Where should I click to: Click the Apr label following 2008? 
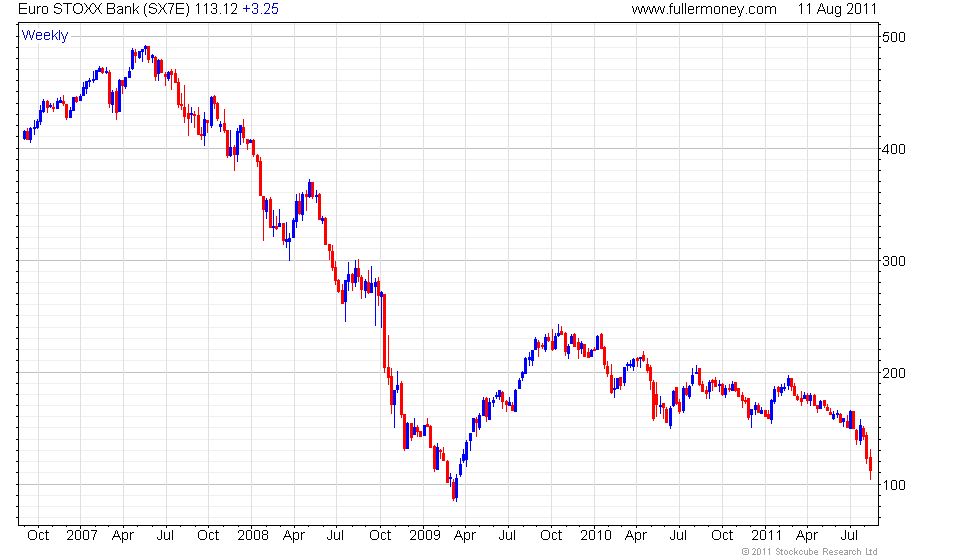294,536
